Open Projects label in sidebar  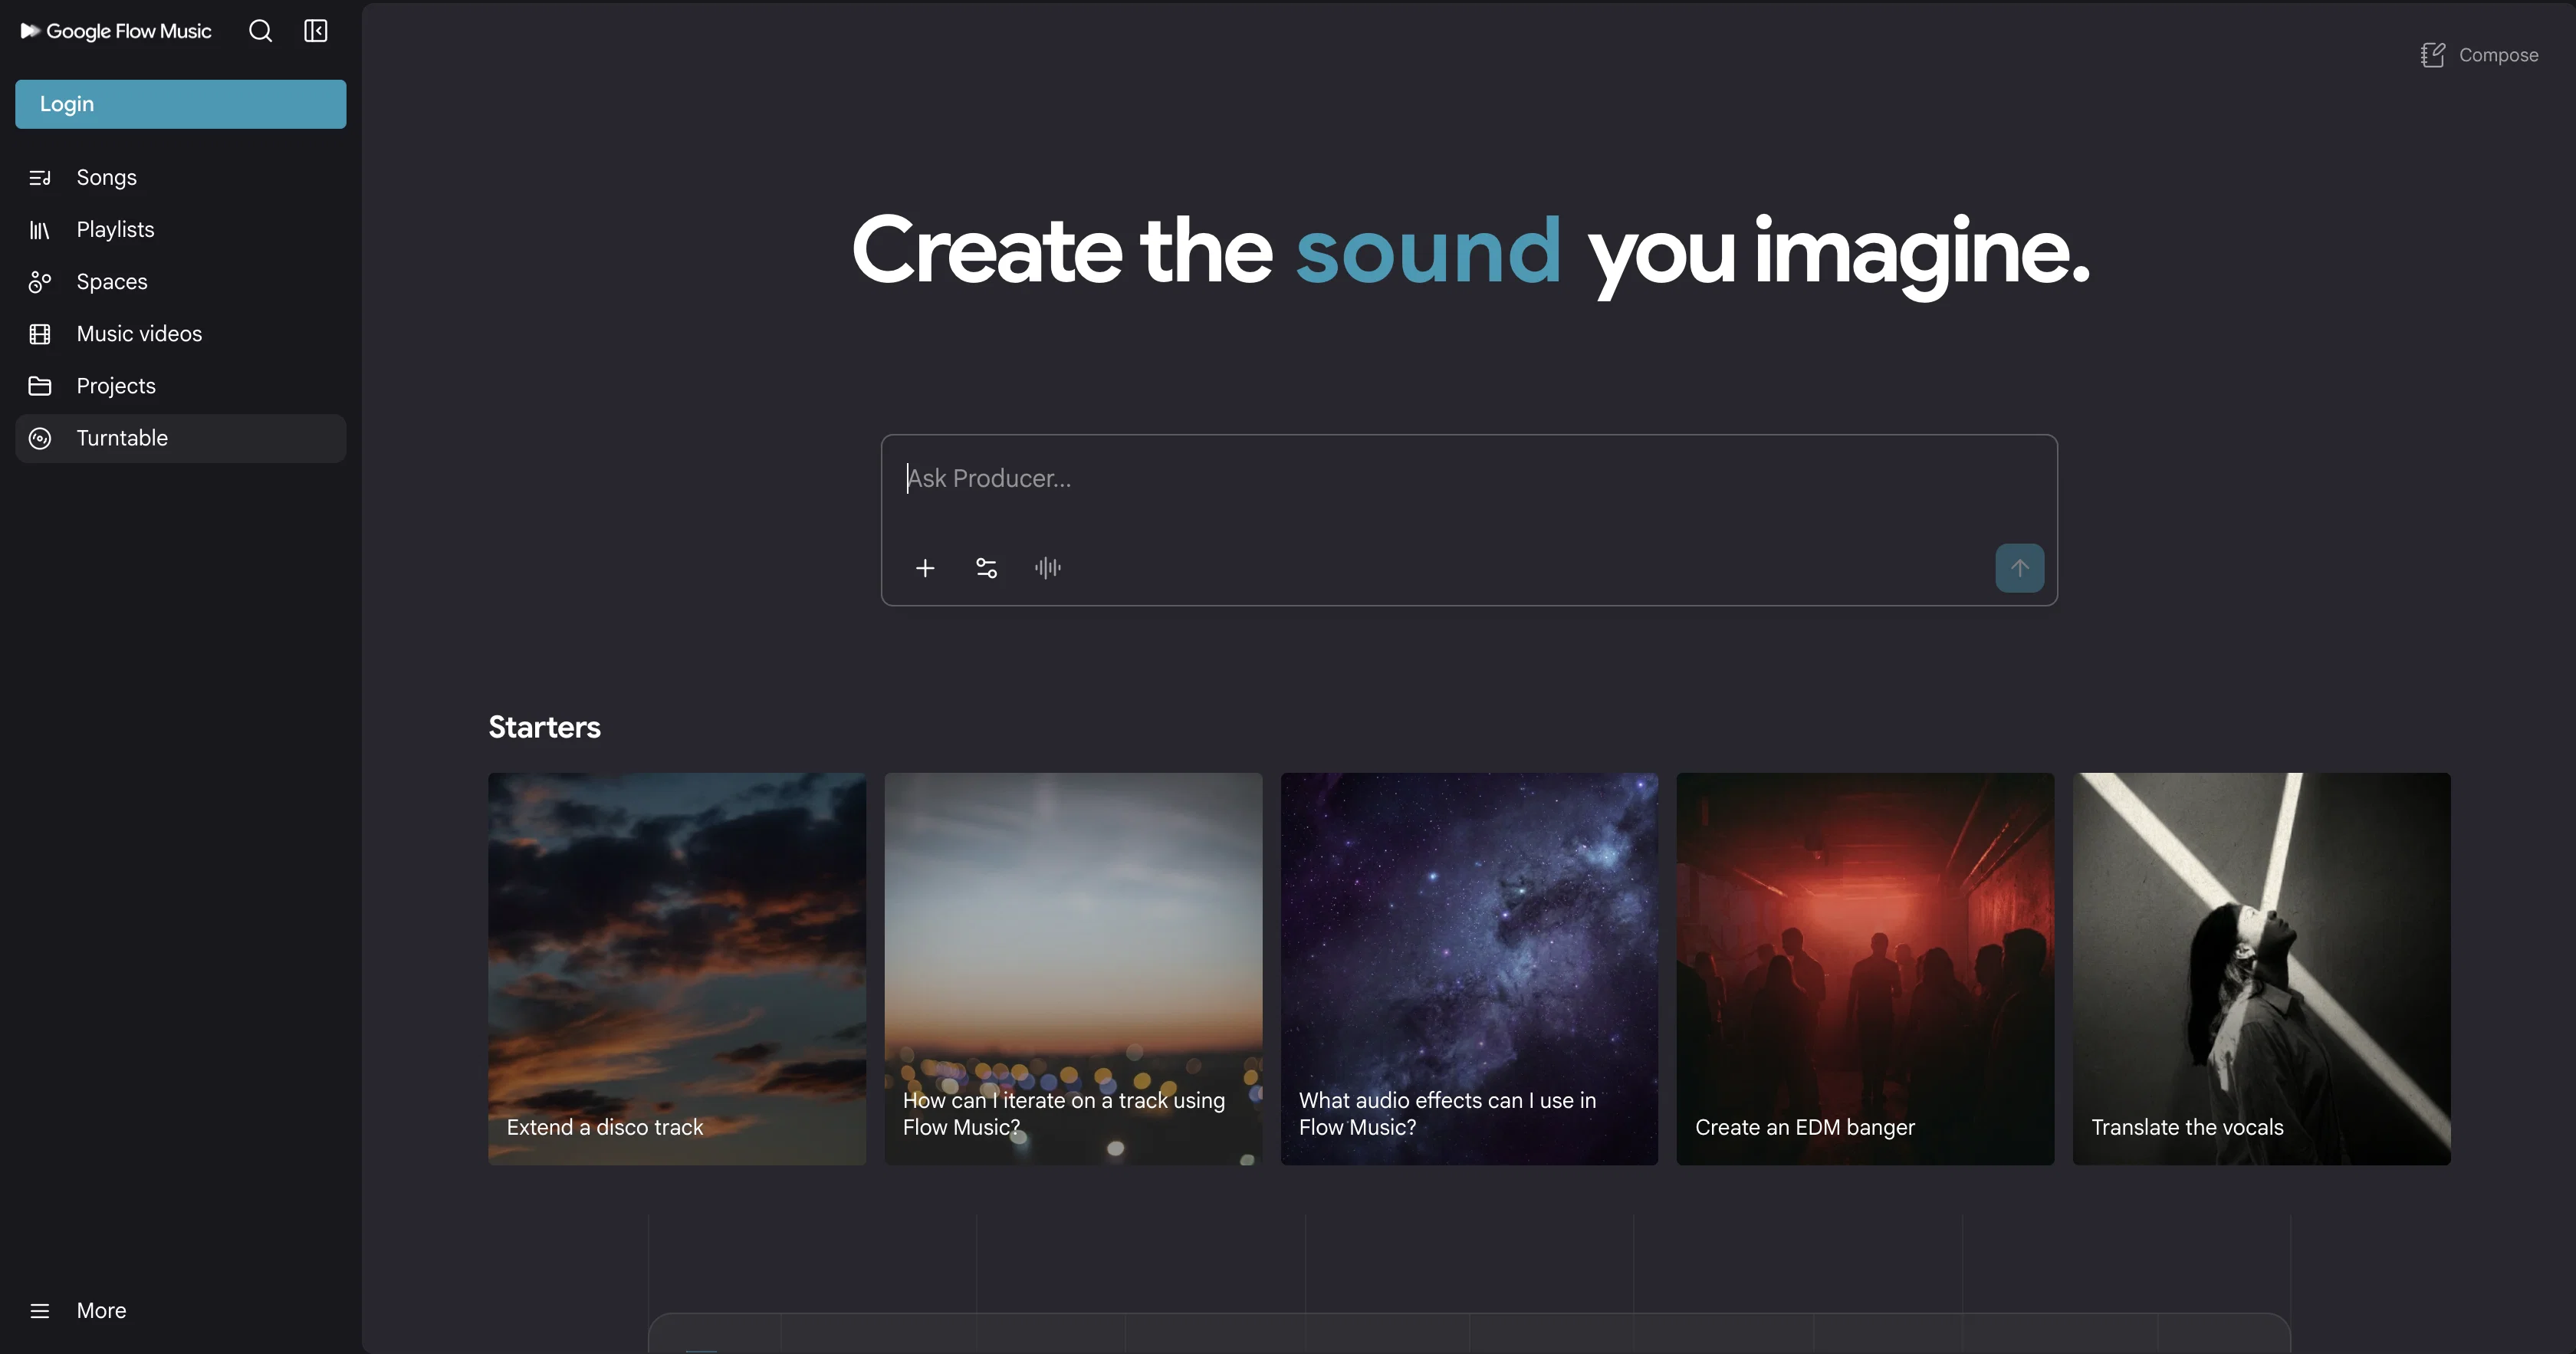[x=116, y=386]
